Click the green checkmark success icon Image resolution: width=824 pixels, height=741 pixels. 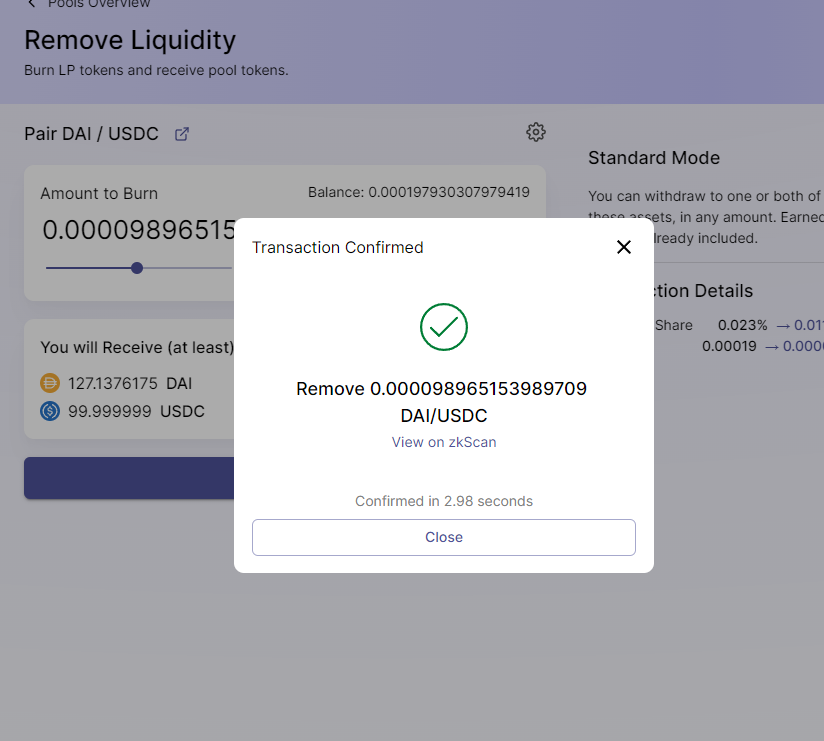point(444,327)
